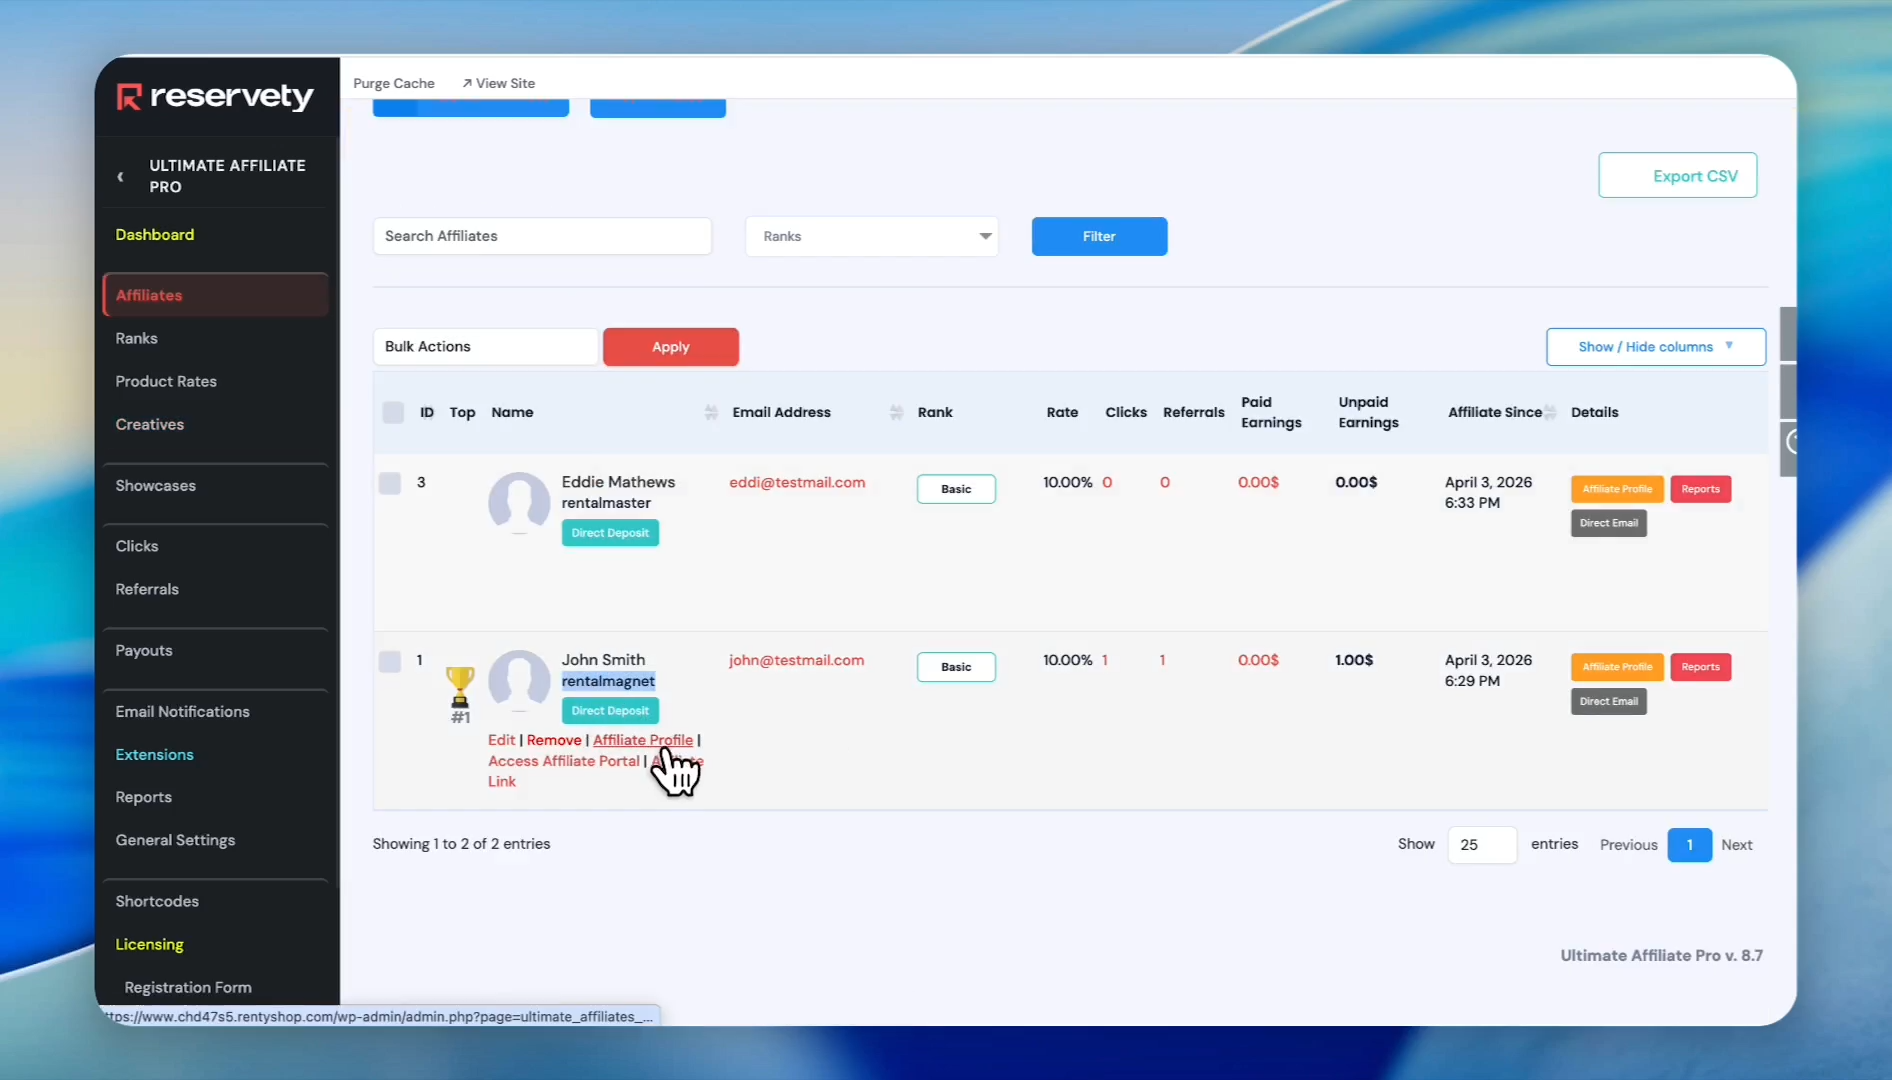Click the gold trophy #1 icon
The image size is (1892, 1080).
click(460, 687)
